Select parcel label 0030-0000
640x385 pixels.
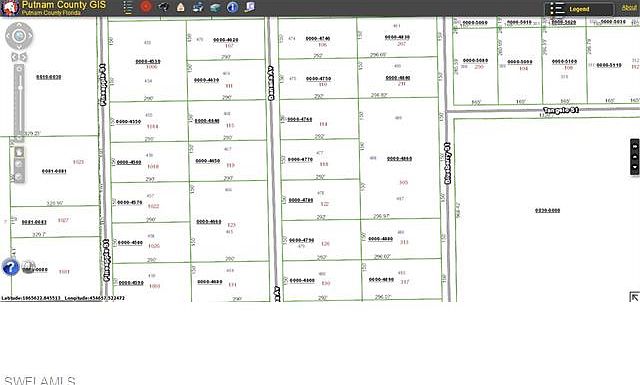pos(547,211)
